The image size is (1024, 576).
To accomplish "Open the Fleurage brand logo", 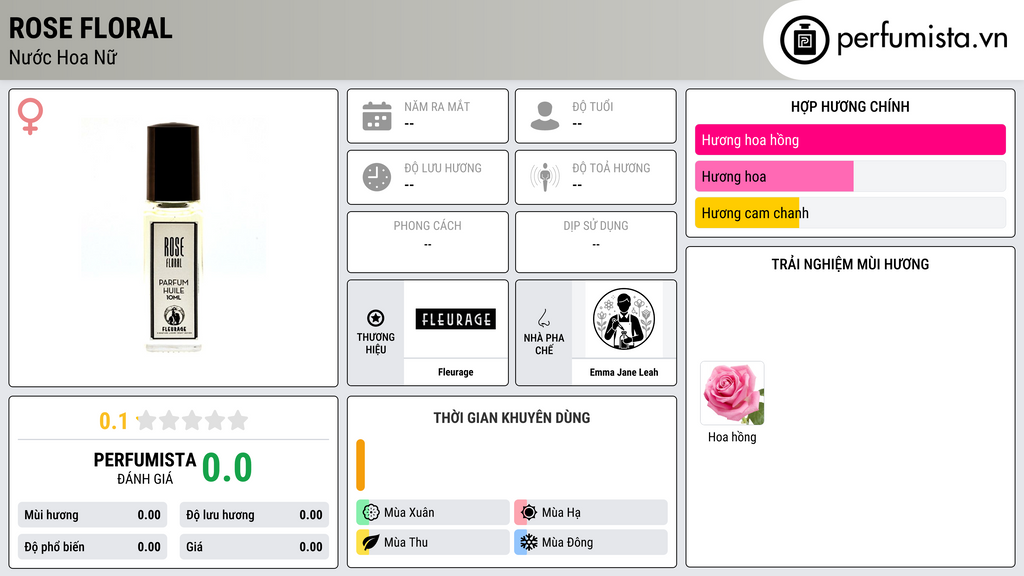I will click(x=455, y=319).
